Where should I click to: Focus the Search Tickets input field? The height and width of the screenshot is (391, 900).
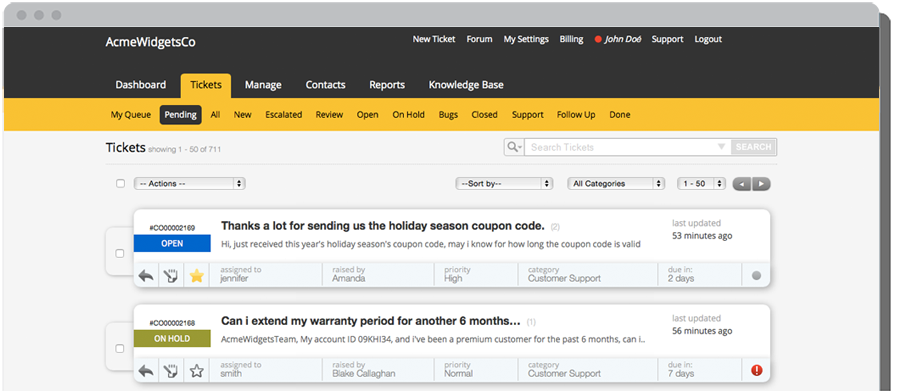(x=628, y=147)
